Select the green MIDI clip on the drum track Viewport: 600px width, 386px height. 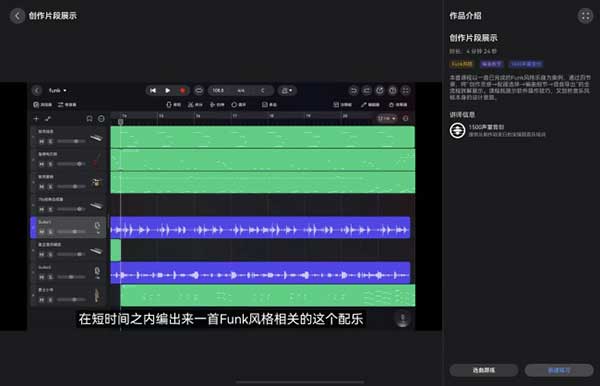pos(262,182)
